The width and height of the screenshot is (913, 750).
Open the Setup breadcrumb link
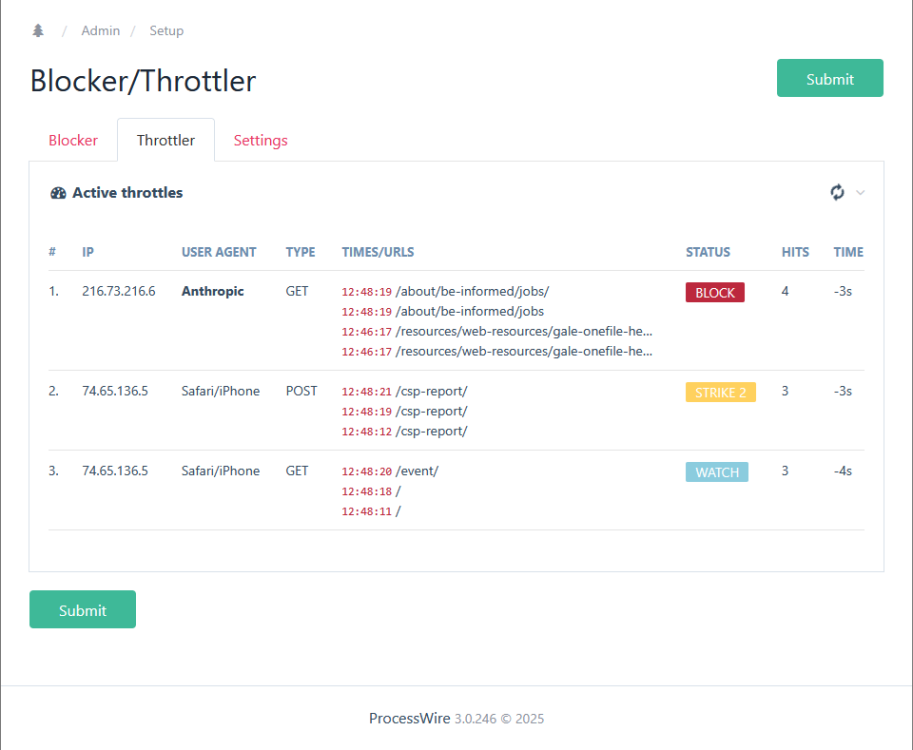(x=166, y=31)
